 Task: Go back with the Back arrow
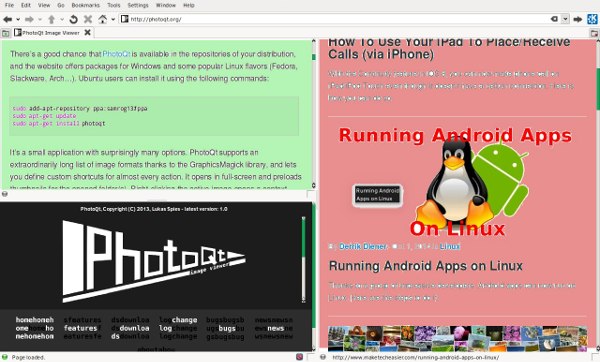pyautogui.click(x=7, y=19)
